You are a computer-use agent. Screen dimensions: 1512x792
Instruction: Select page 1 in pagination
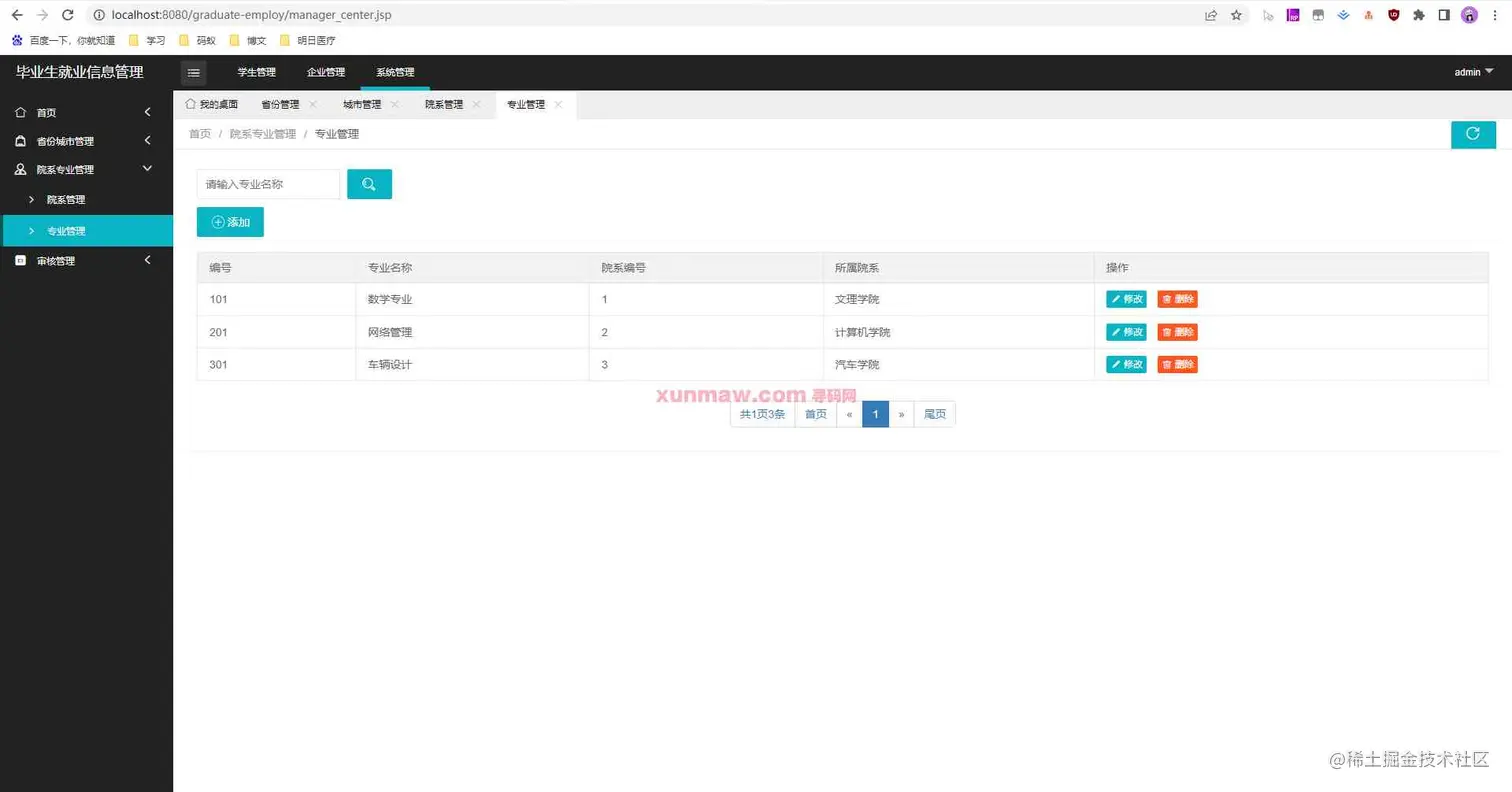coord(875,414)
